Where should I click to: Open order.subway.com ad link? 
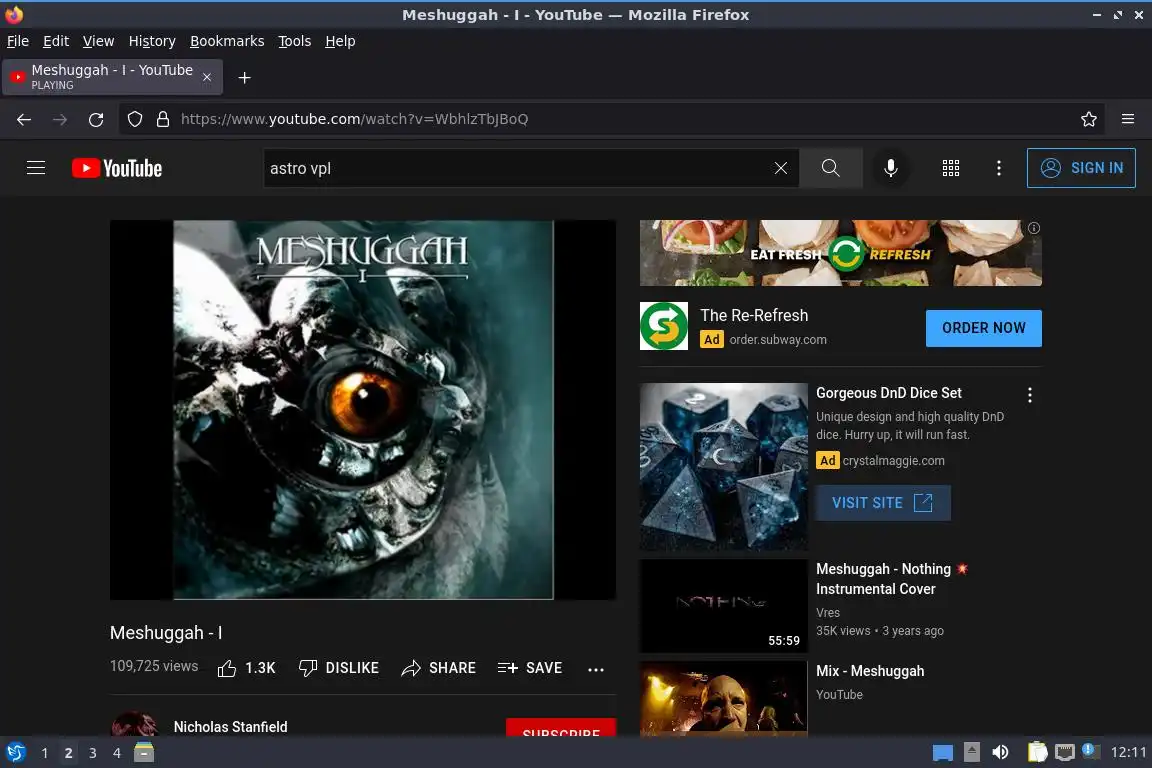tap(777, 340)
